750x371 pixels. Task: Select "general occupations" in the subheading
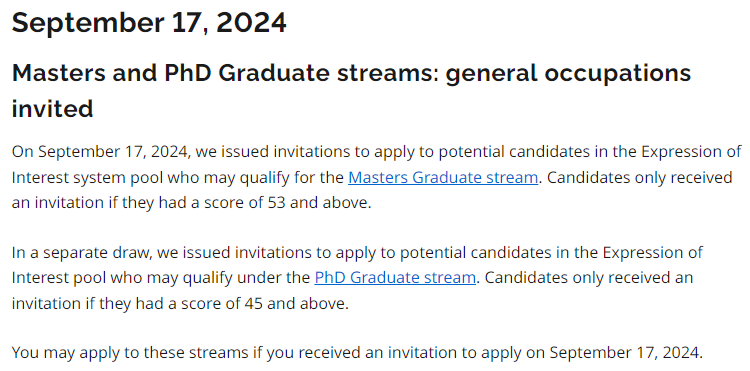(x=568, y=73)
